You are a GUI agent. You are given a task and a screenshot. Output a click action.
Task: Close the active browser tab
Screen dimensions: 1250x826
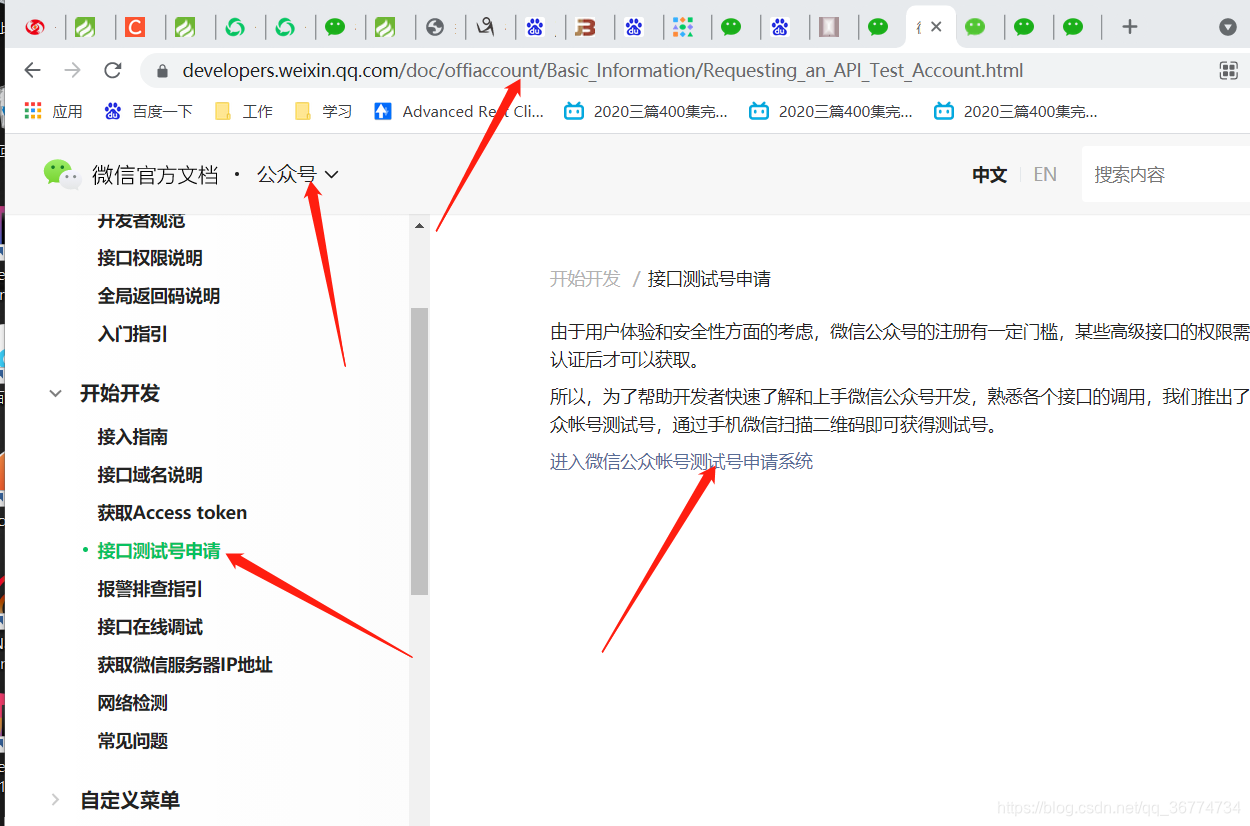click(936, 27)
